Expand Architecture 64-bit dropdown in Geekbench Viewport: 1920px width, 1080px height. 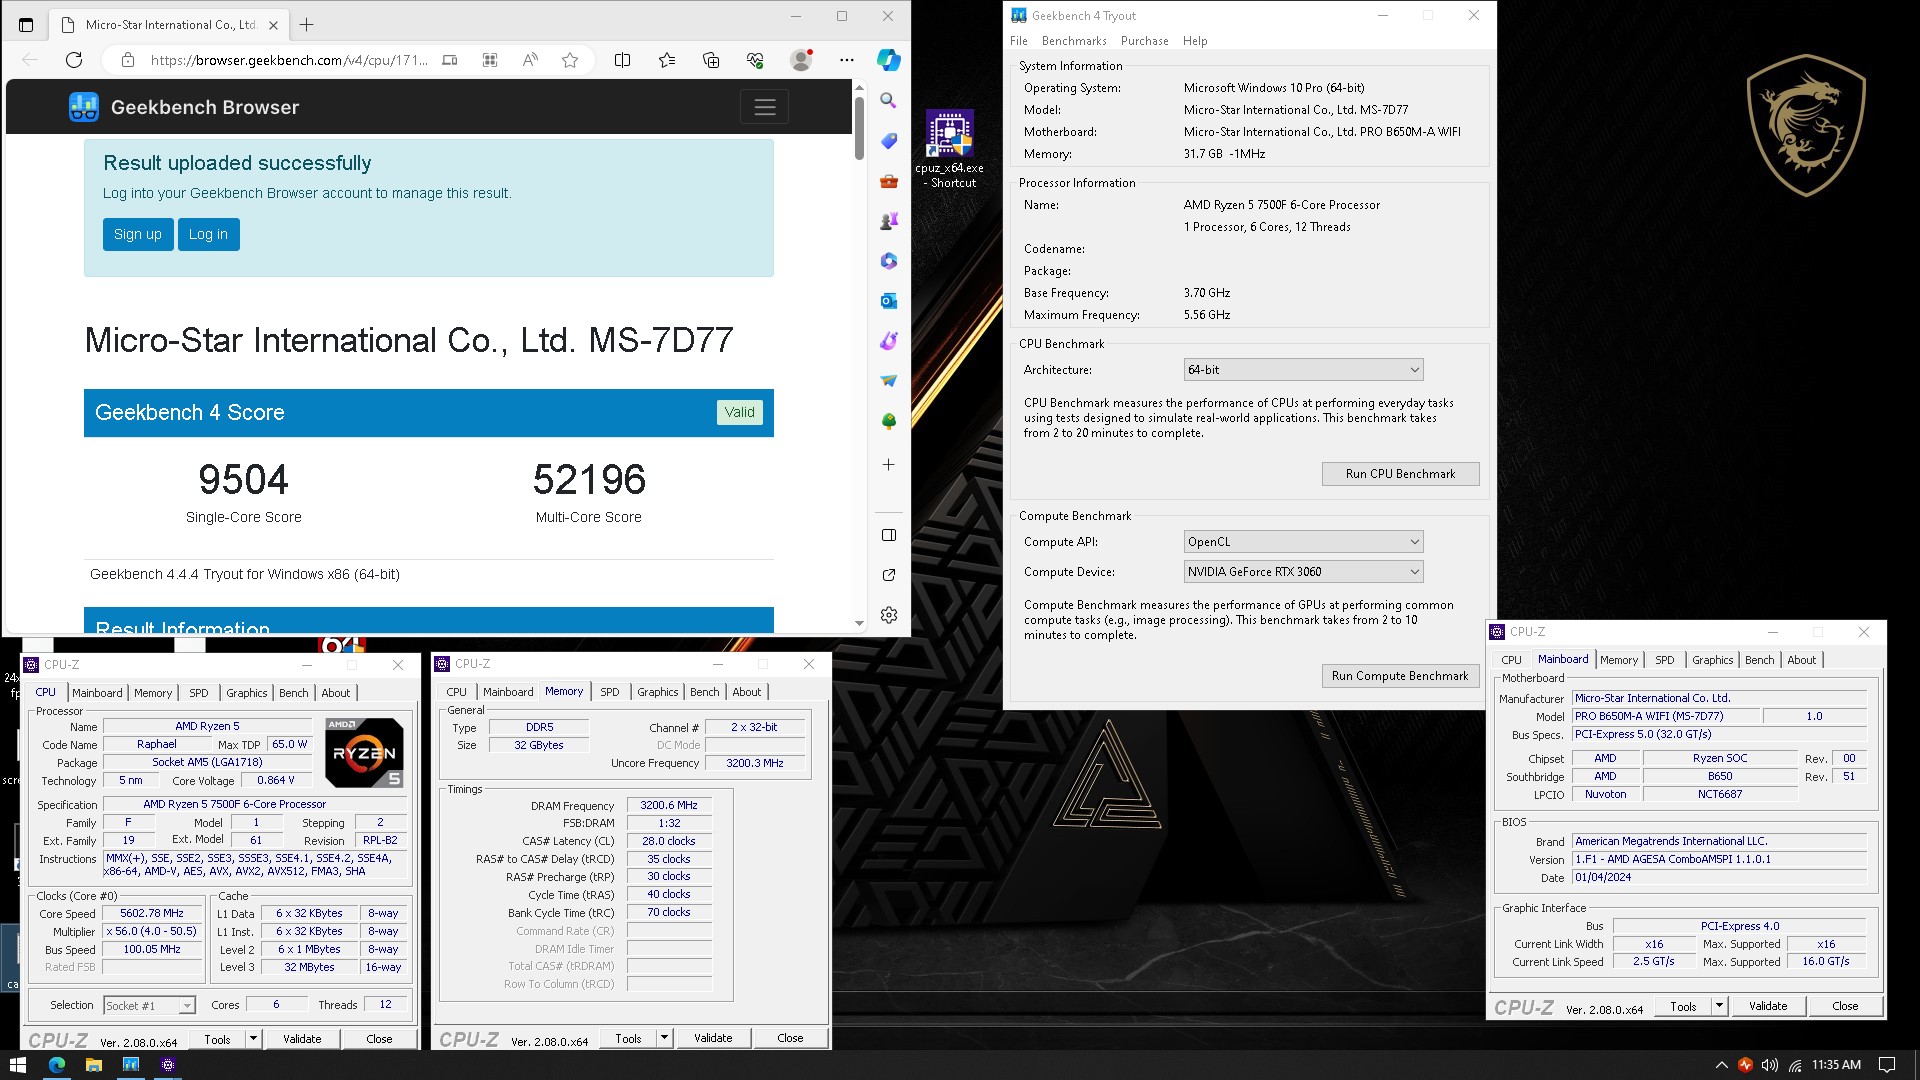(1303, 370)
